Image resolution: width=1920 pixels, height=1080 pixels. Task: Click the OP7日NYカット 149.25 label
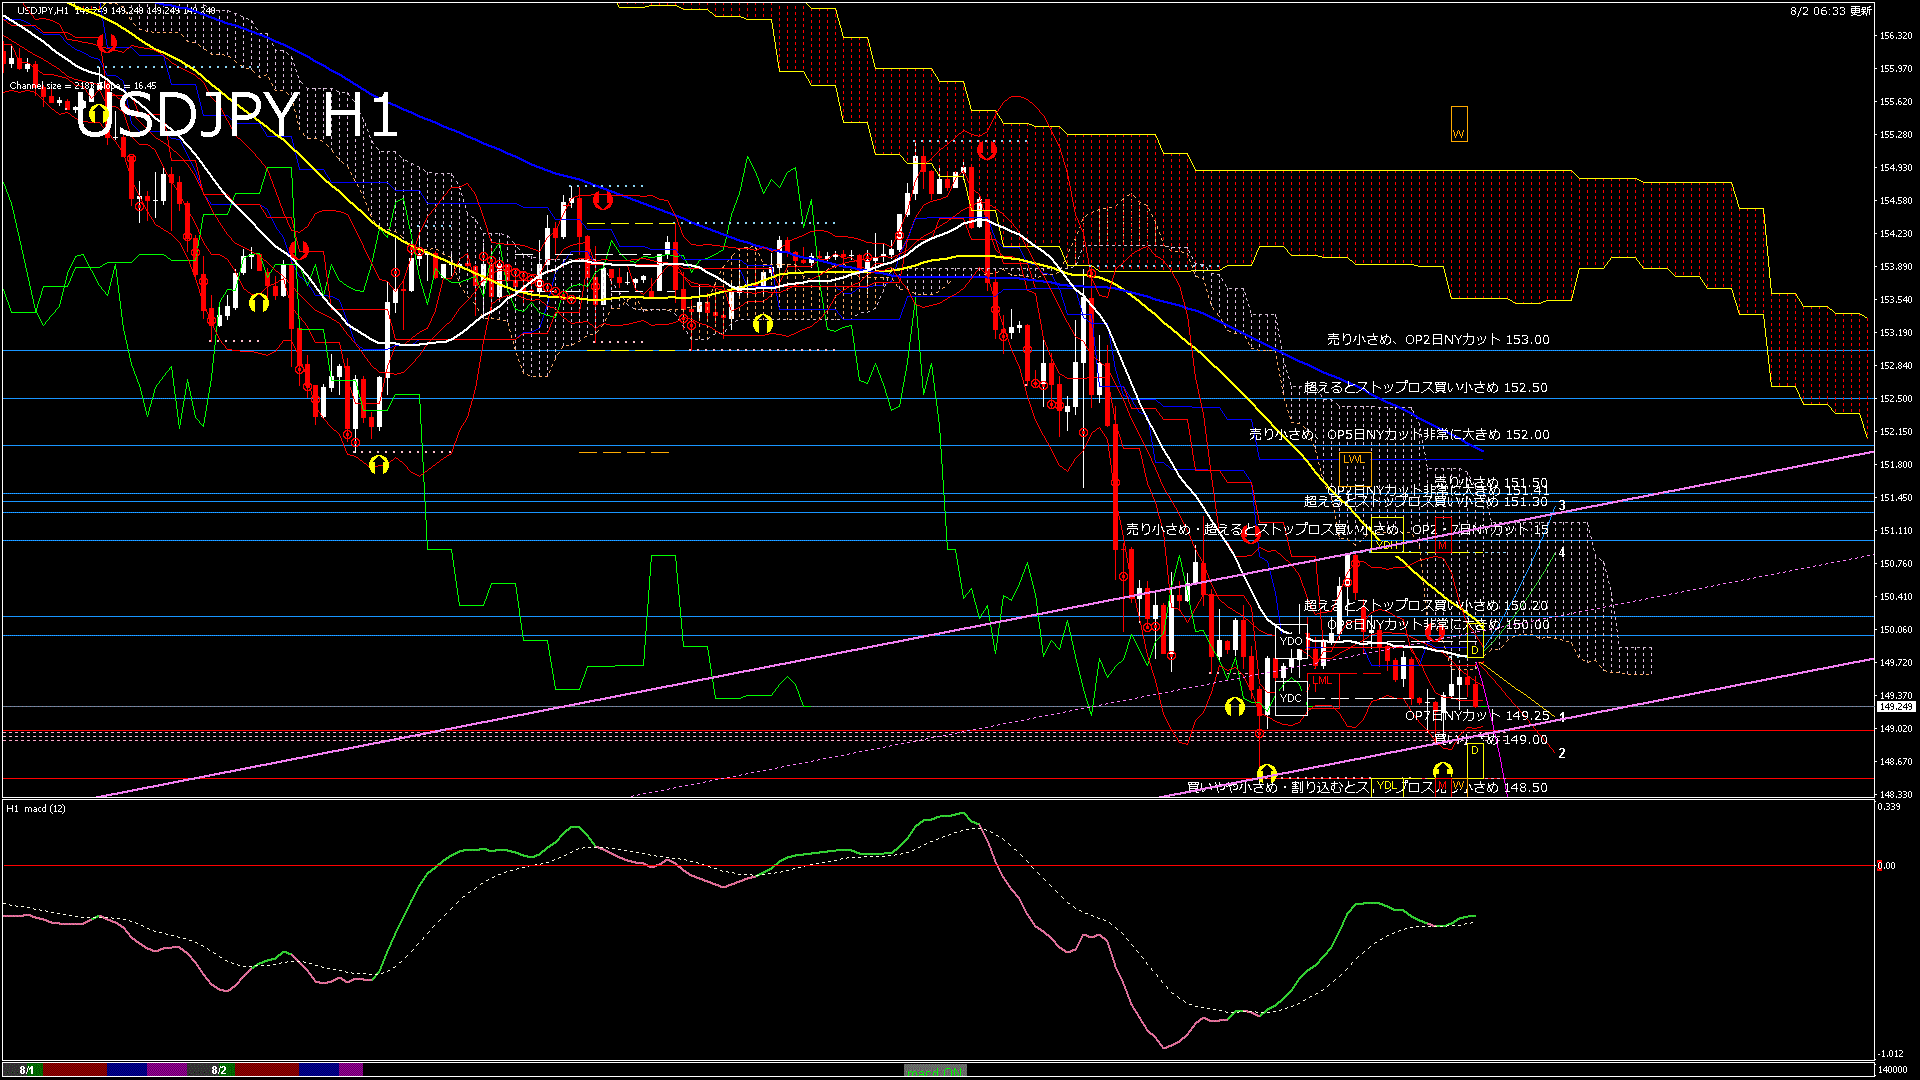click(x=1477, y=716)
